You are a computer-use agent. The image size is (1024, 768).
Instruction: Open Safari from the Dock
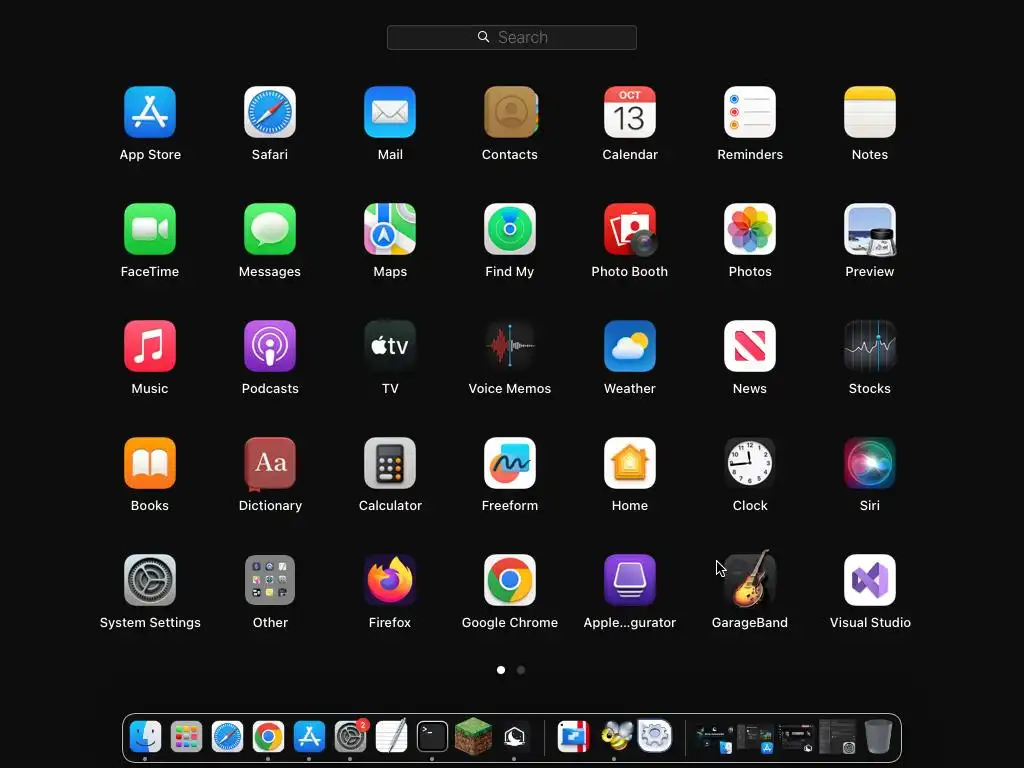coord(227,737)
